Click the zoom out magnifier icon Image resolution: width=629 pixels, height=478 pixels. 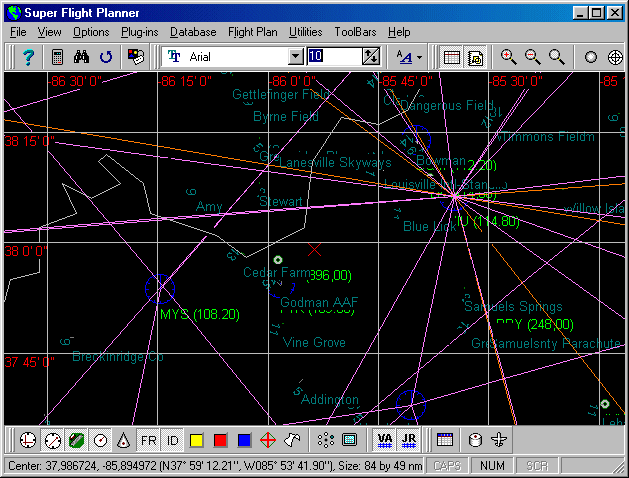532,57
